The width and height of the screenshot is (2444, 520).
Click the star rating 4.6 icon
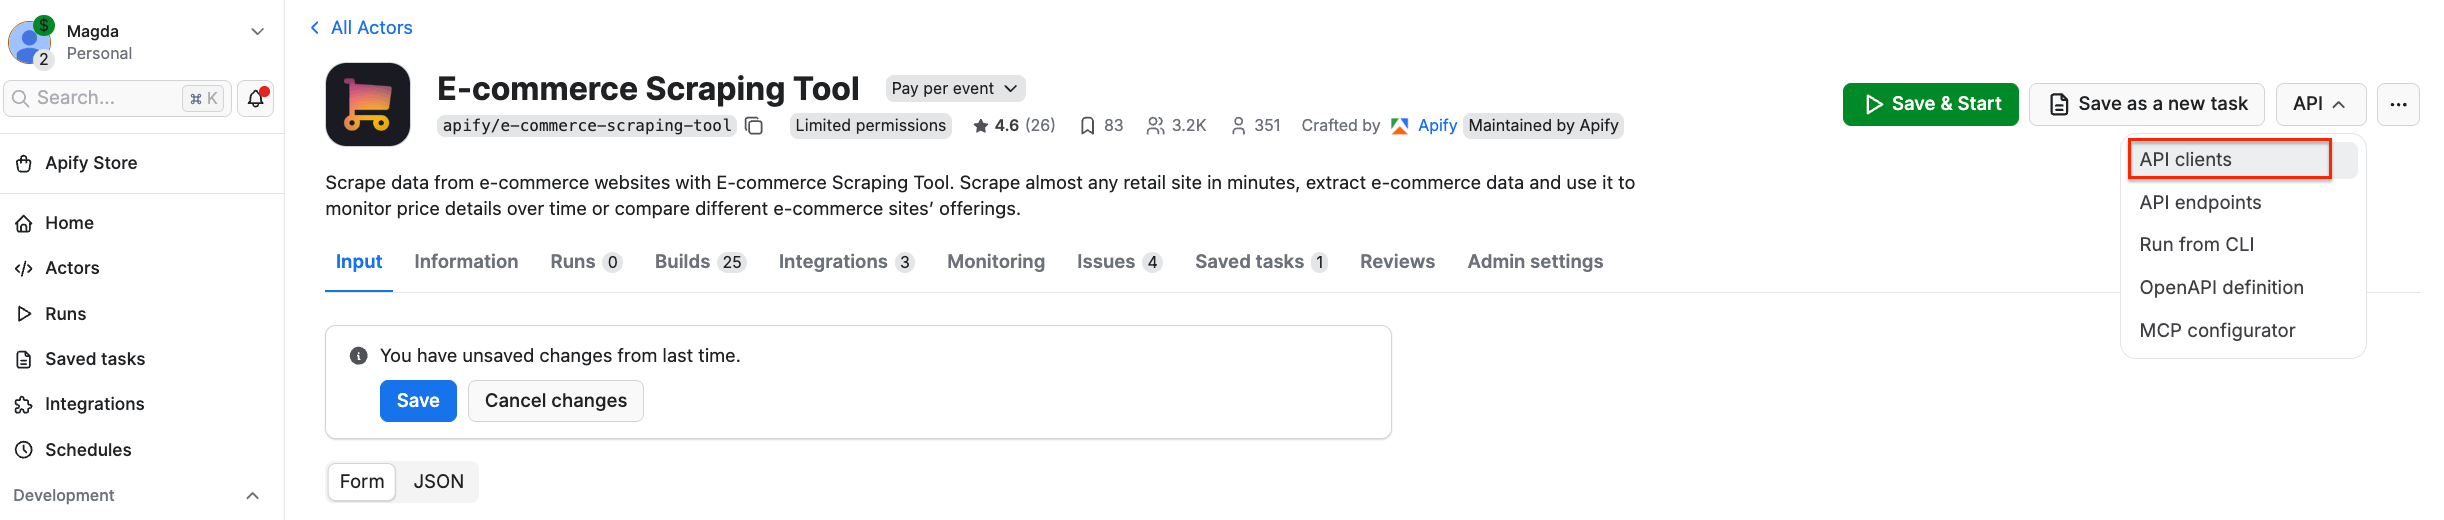981,126
